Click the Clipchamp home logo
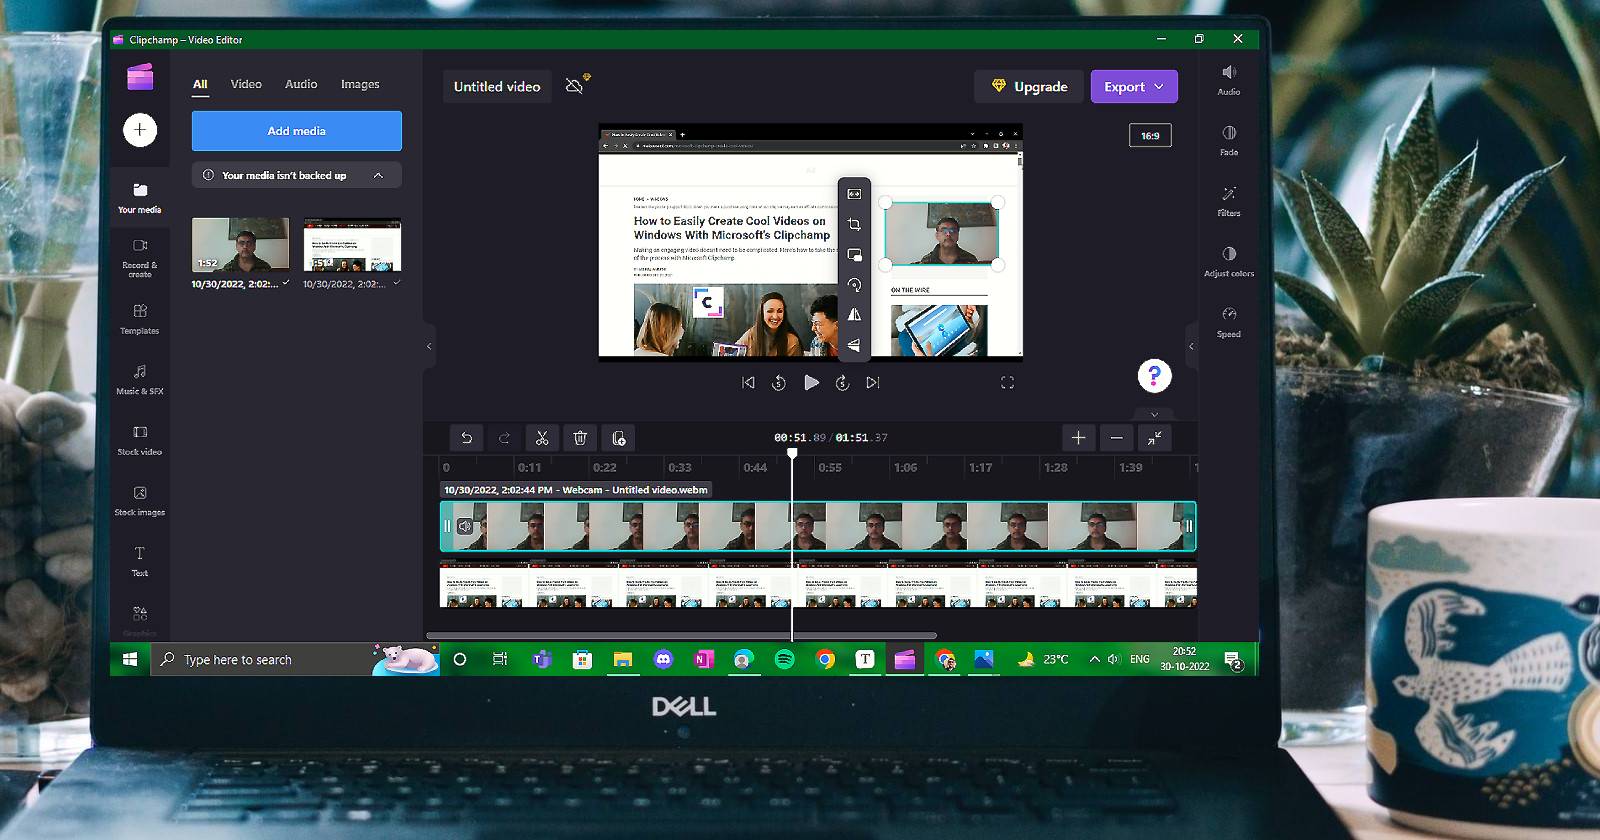This screenshot has width=1600, height=840. [140, 77]
